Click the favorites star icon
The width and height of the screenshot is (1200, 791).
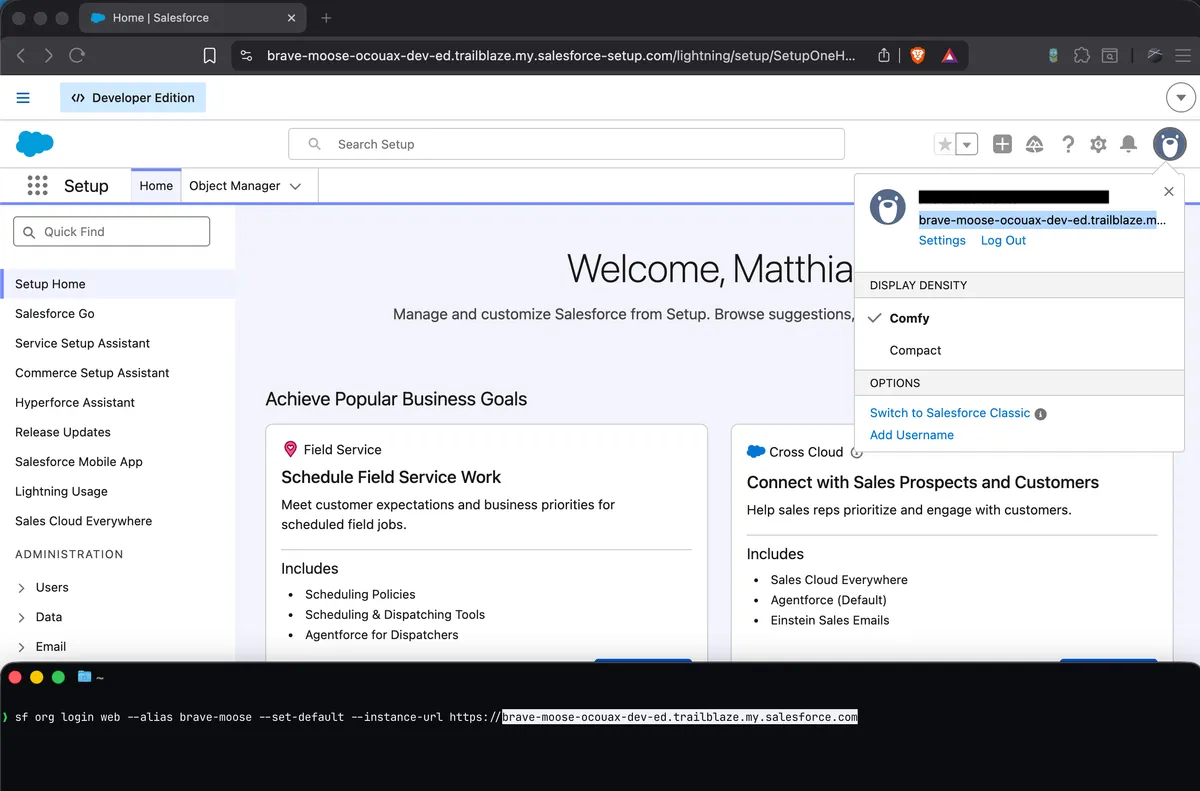point(944,144)
